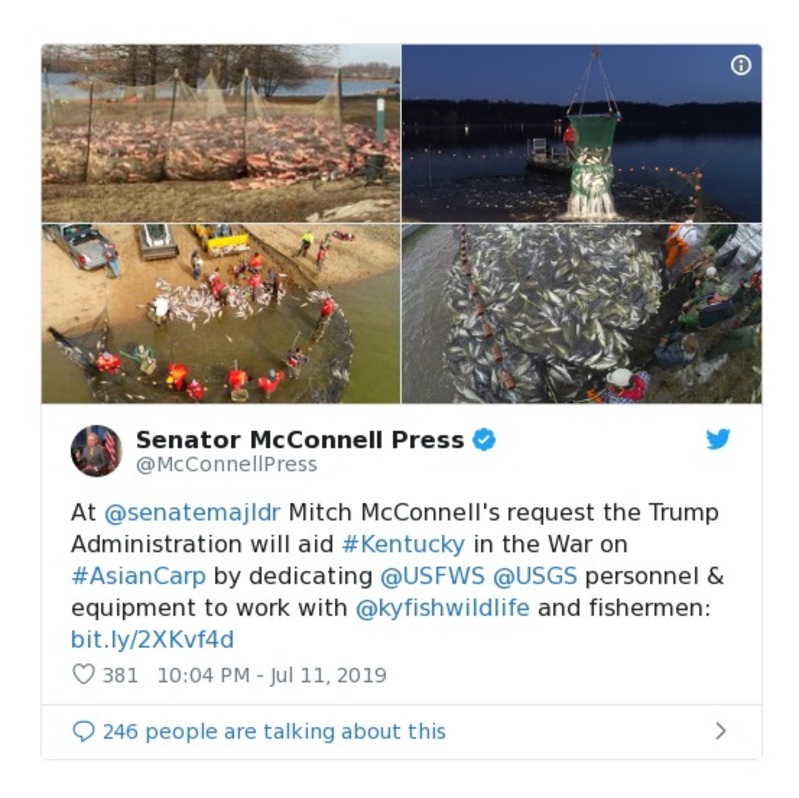Click the blue verified badge
Screen dimensions: 799x798
pos(484,440)
